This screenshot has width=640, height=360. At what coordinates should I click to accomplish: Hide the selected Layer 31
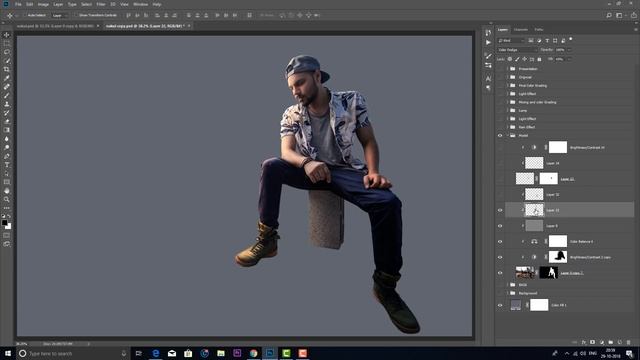[500, 210]
